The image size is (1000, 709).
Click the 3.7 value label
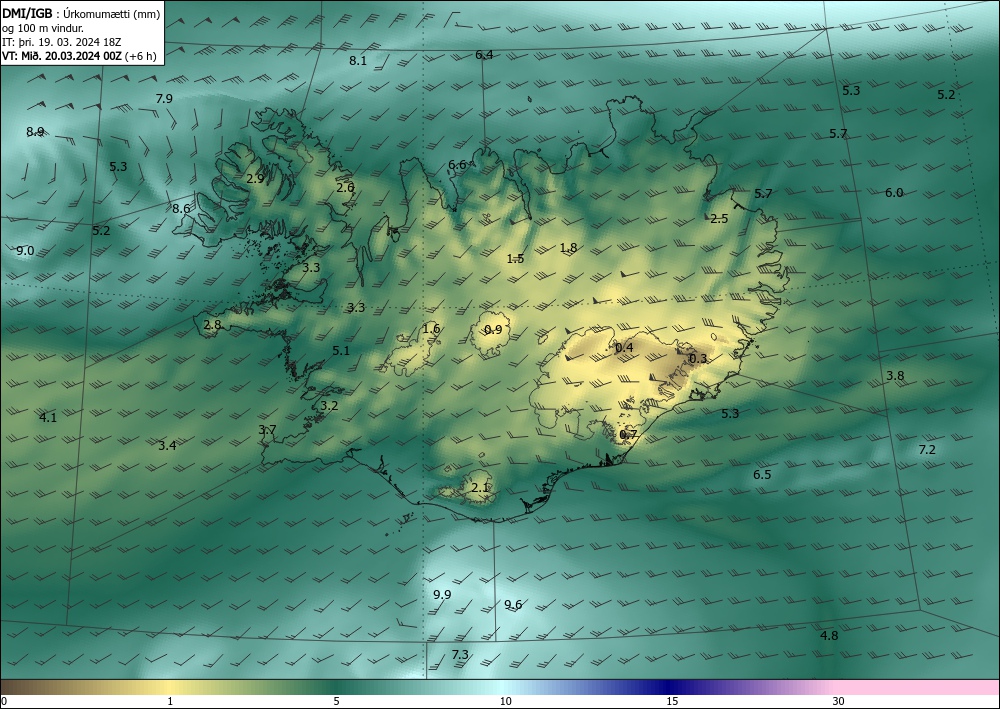[x=267, y=430]
